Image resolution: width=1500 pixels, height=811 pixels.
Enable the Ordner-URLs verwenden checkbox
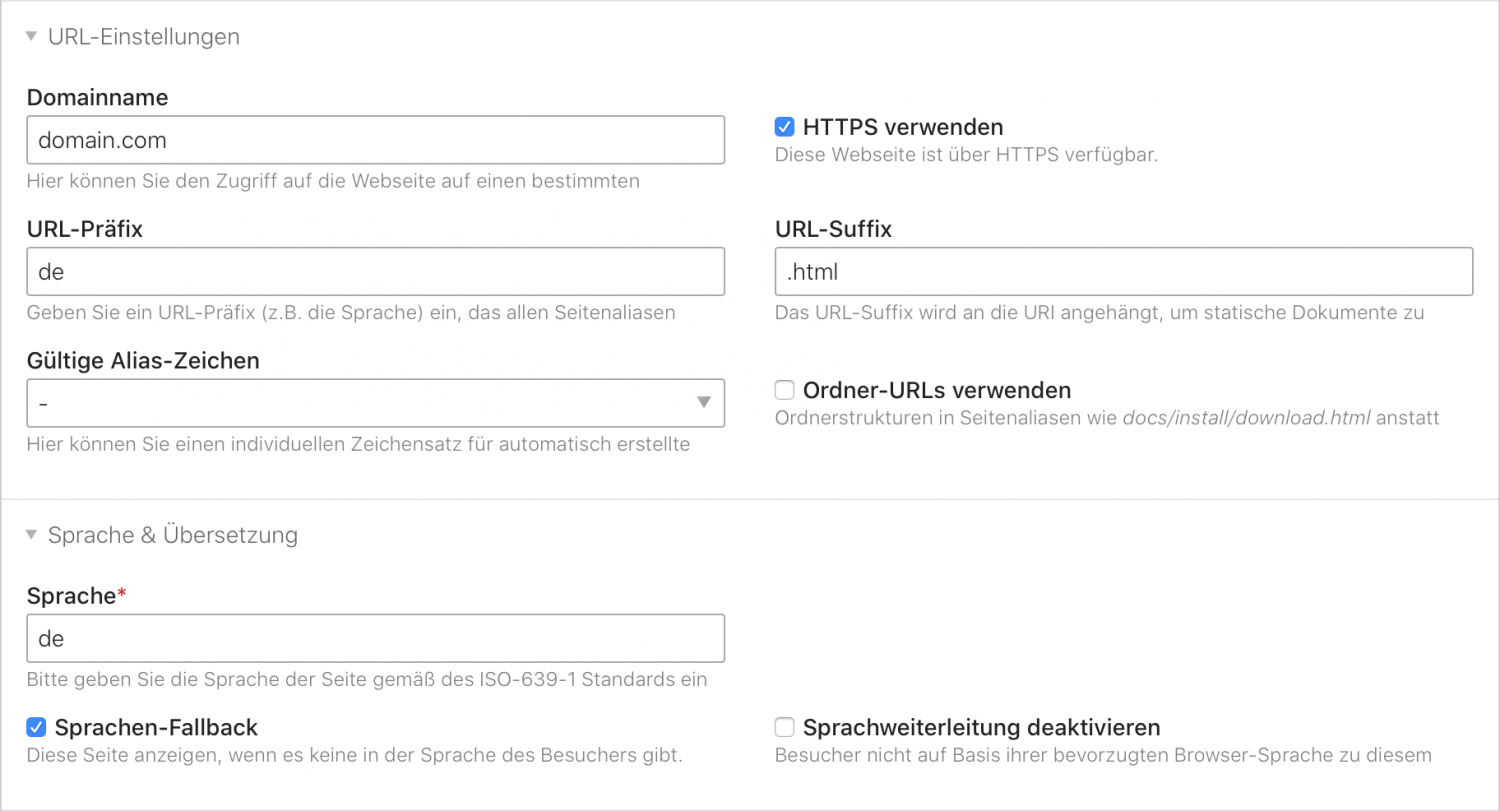[785, 390]
